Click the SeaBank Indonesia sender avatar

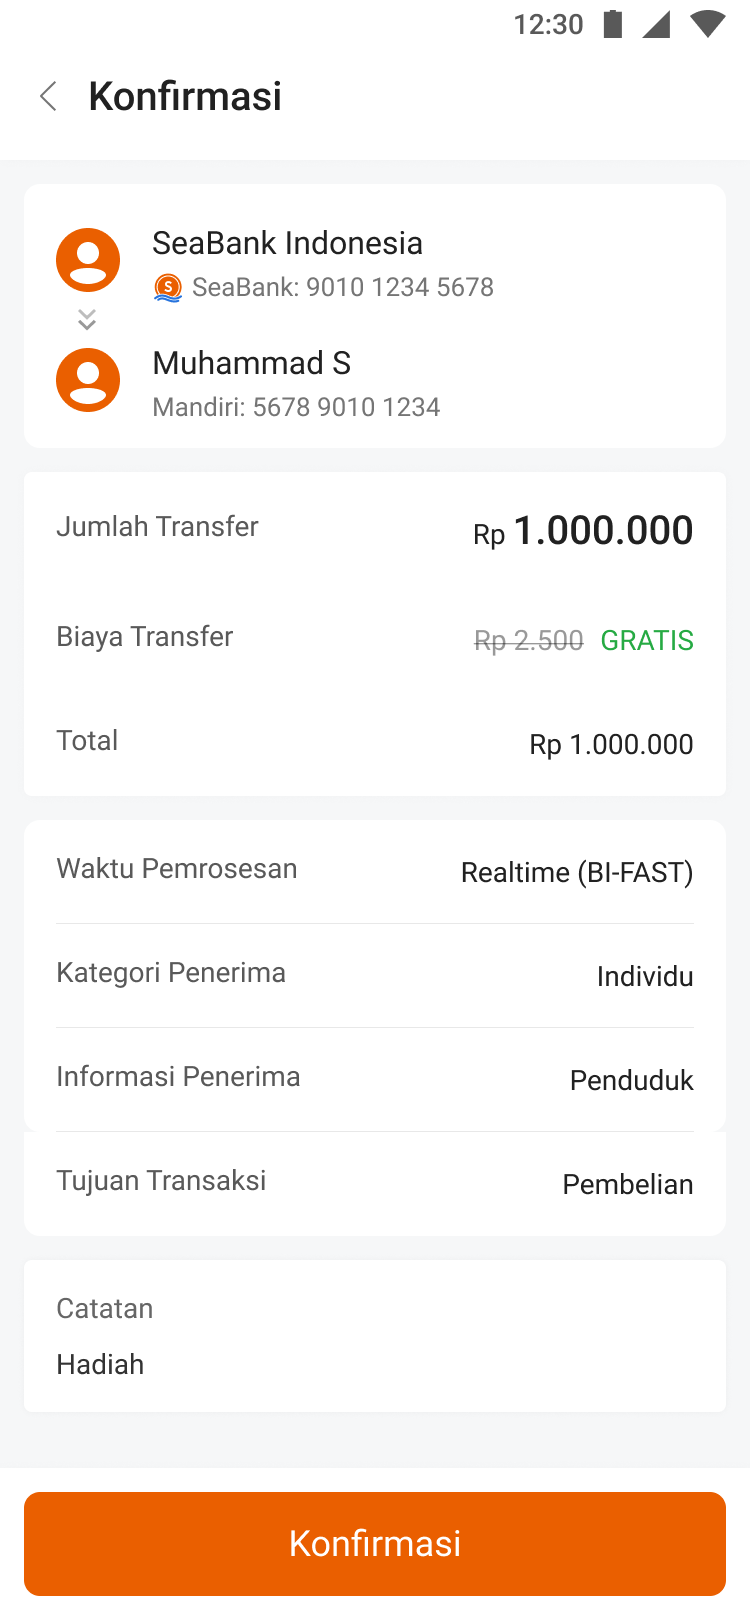point(88,260)
